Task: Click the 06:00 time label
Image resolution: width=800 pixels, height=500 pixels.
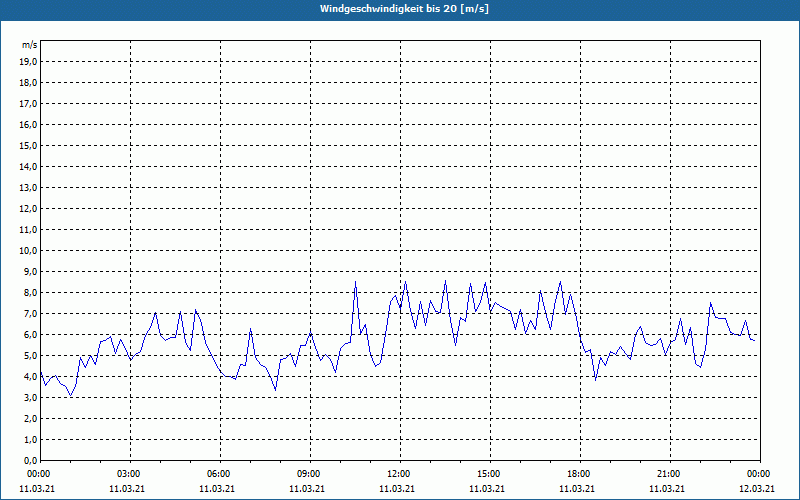Action: click(x=218, y=474)
